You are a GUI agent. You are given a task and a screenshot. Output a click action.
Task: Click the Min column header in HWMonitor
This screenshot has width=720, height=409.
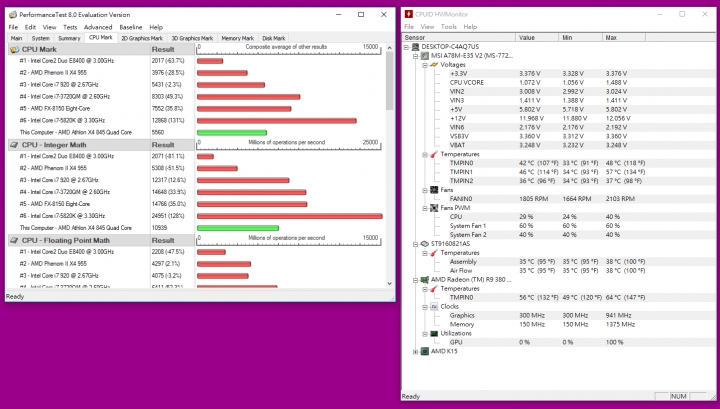[x=580, y=38]
